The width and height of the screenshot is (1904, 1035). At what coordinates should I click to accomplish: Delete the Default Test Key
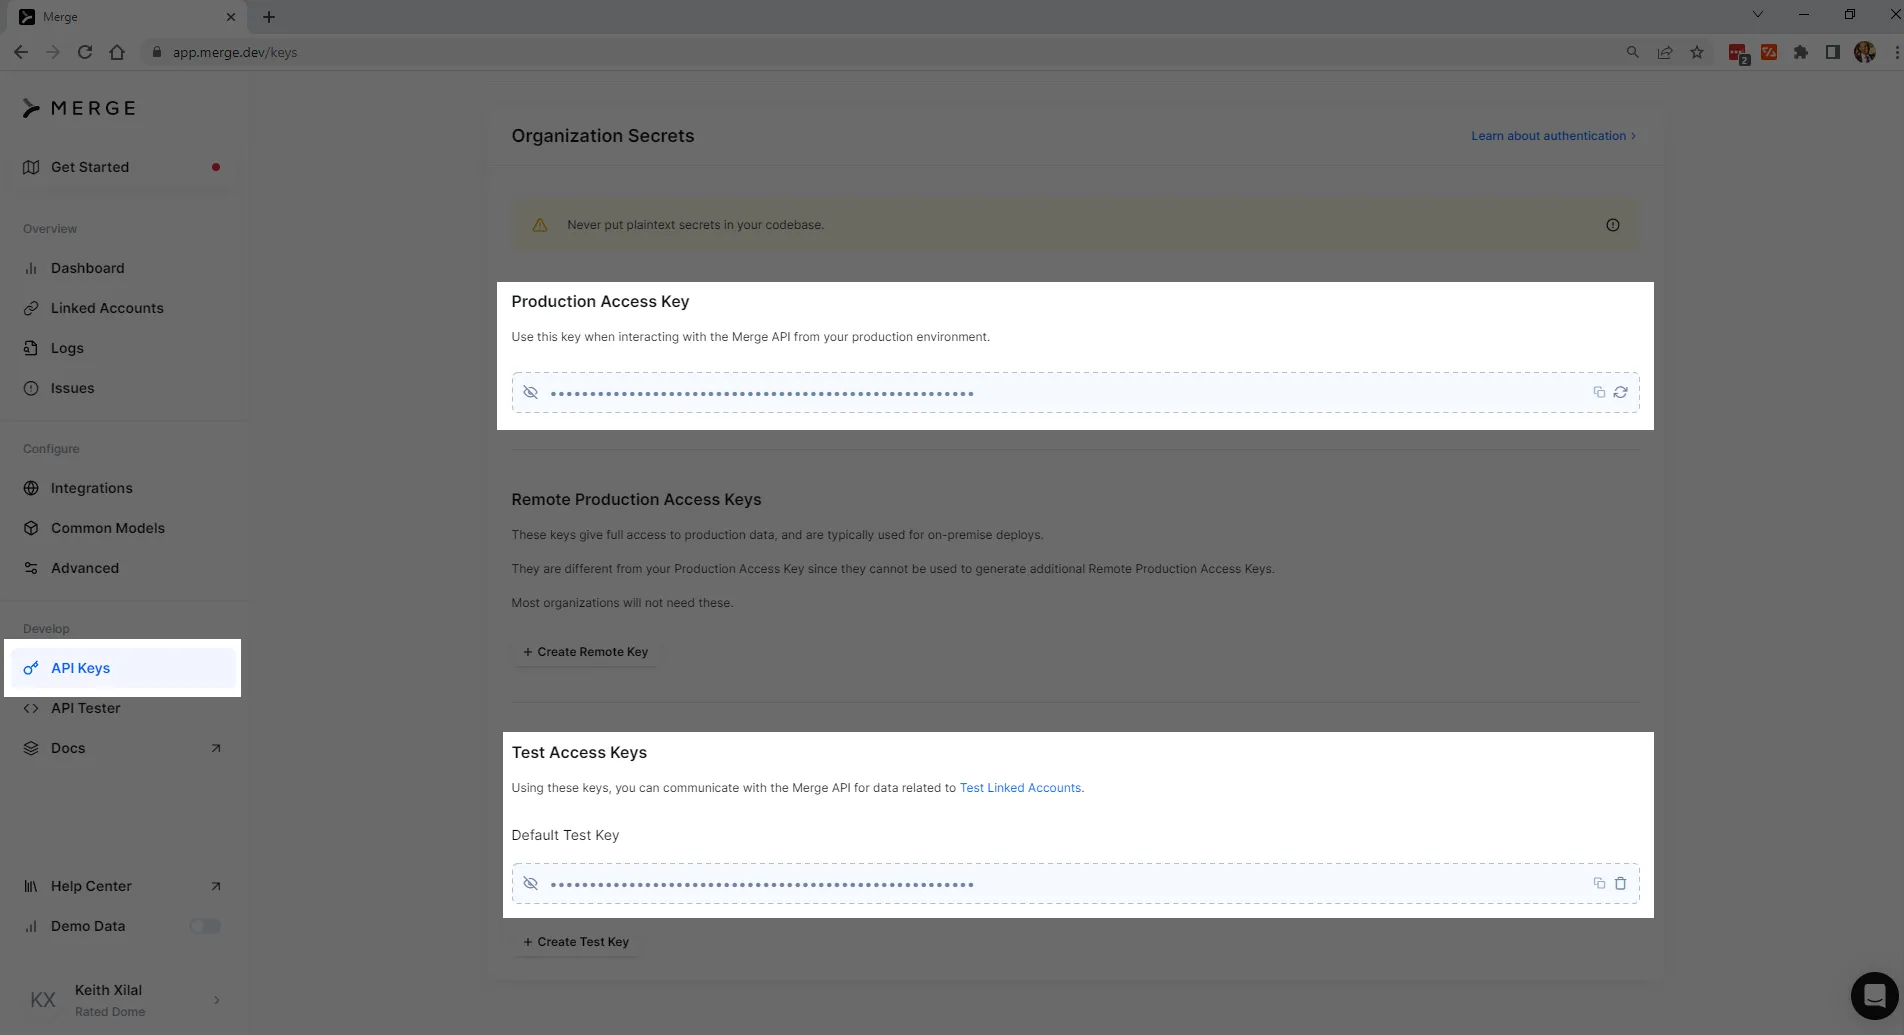pyautogui.click(x=1620, y=884)
